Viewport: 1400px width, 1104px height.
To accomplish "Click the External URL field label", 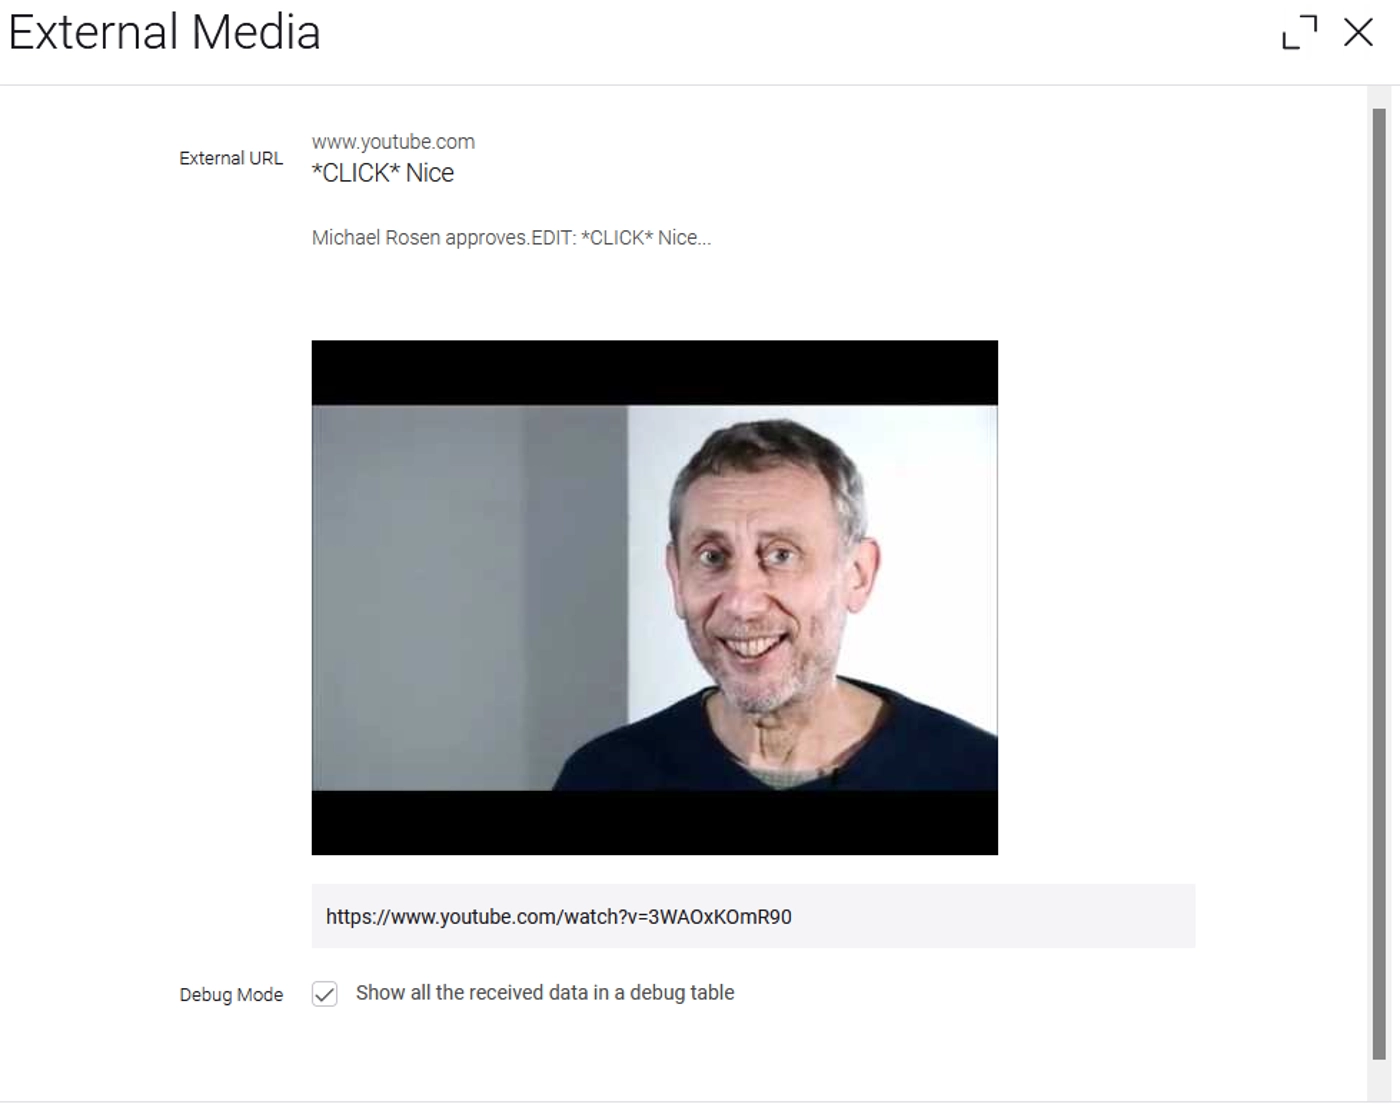I will pos(231,158).
